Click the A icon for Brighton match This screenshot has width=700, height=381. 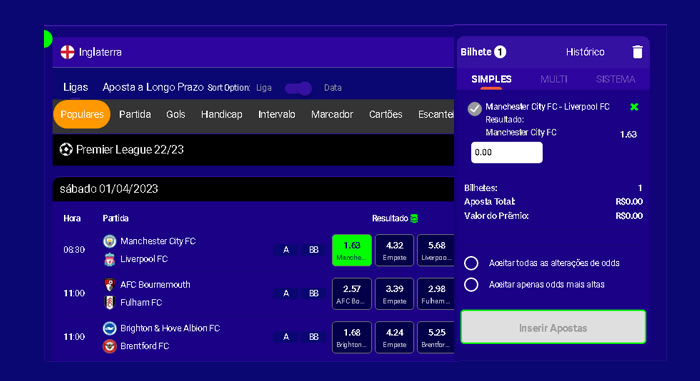[x=286, y=337]
